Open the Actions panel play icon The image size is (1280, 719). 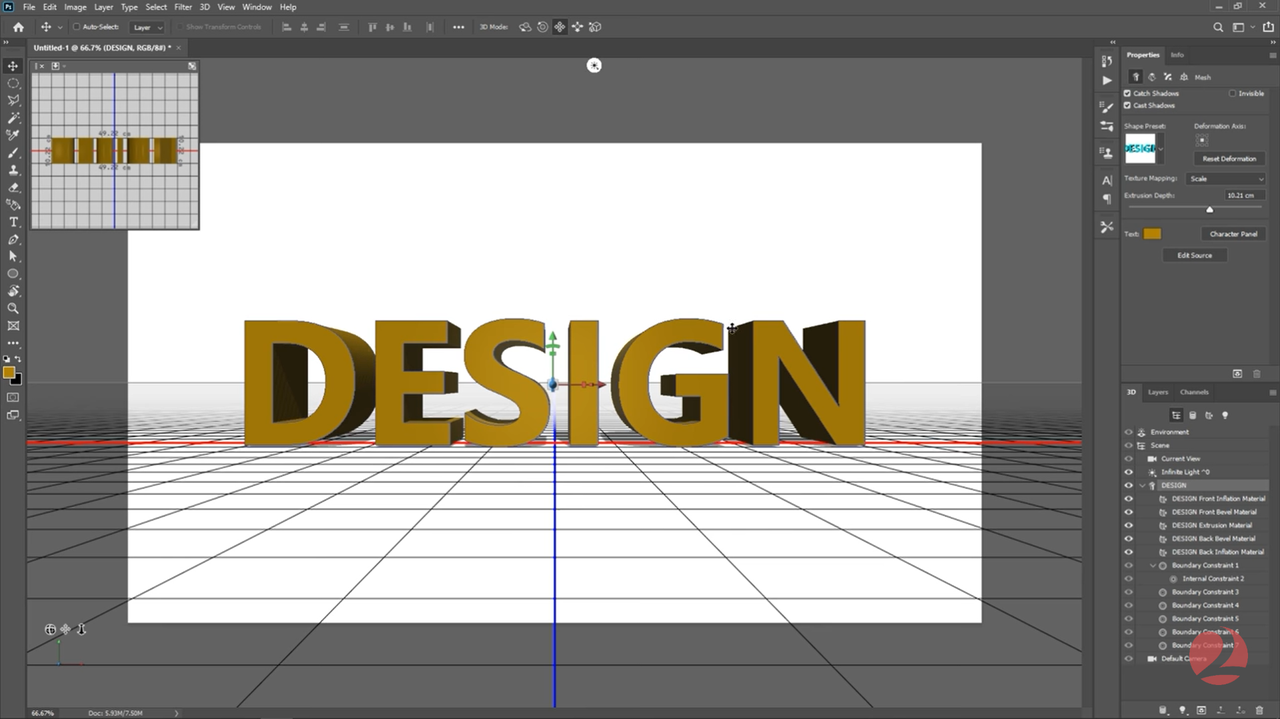point(1106,80)
